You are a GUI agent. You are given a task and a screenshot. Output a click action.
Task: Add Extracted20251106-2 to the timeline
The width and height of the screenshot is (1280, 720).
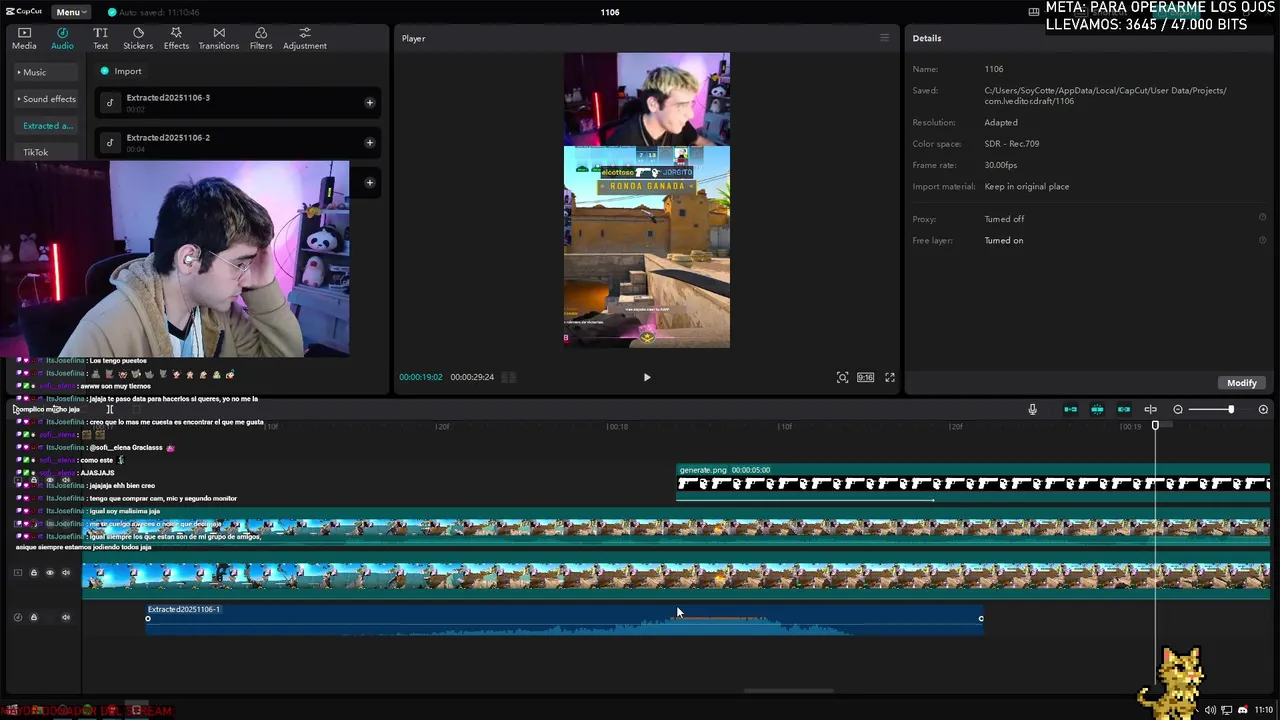pyautogui.click(x=369, y=142)
